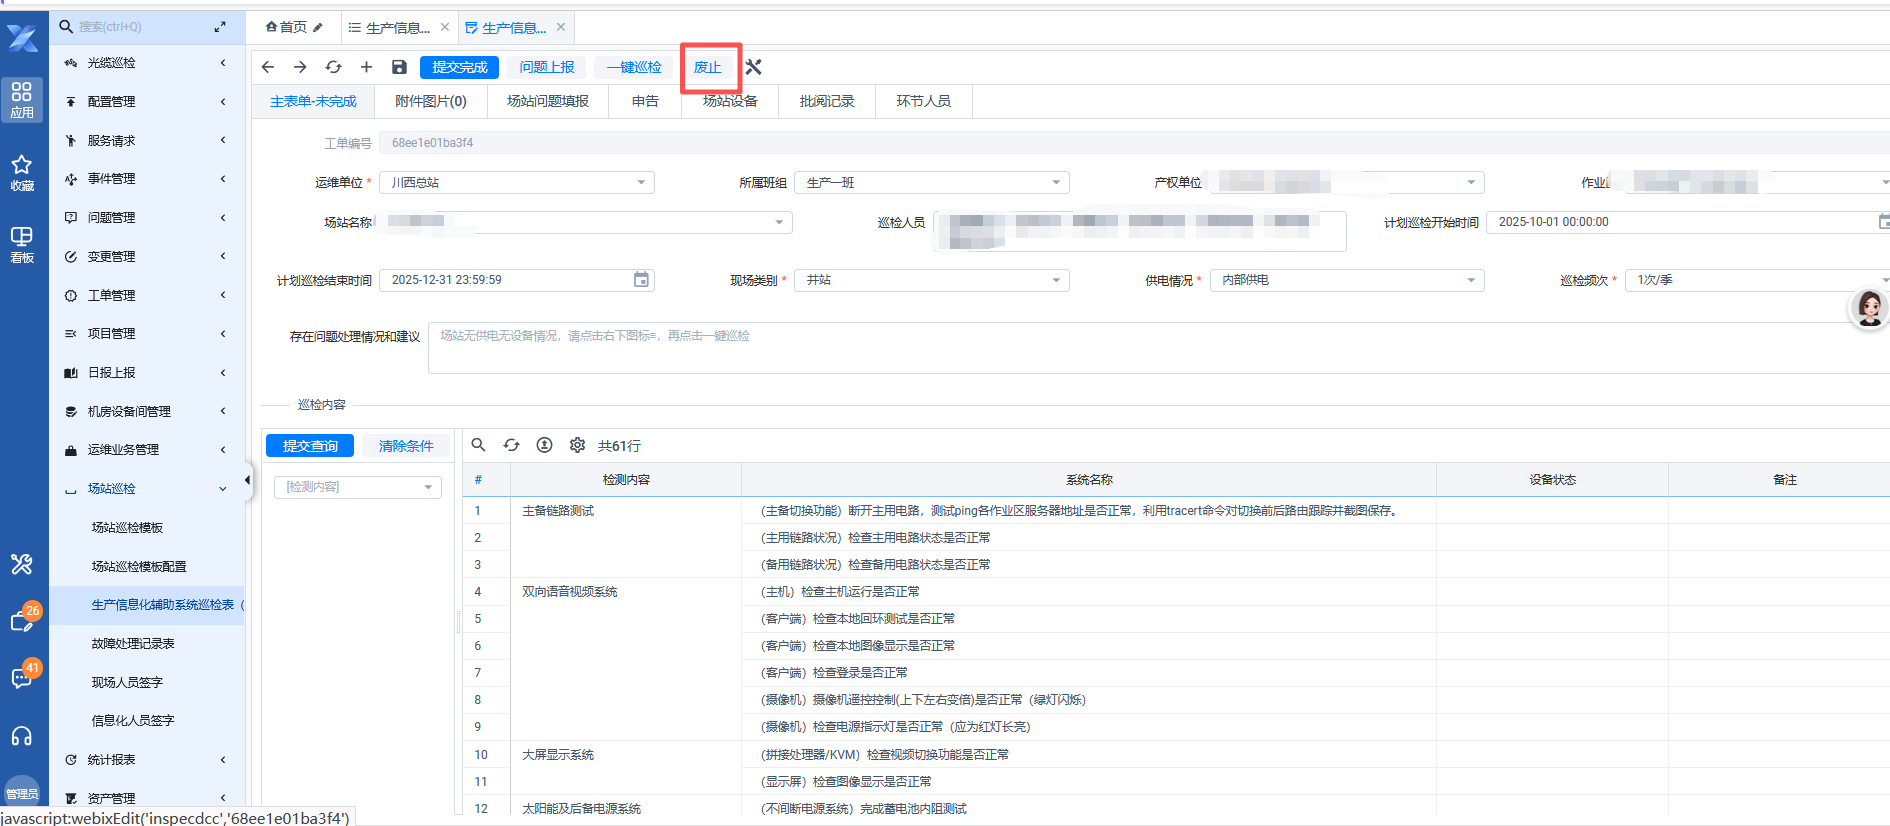Open table settings gear icon

577,445
